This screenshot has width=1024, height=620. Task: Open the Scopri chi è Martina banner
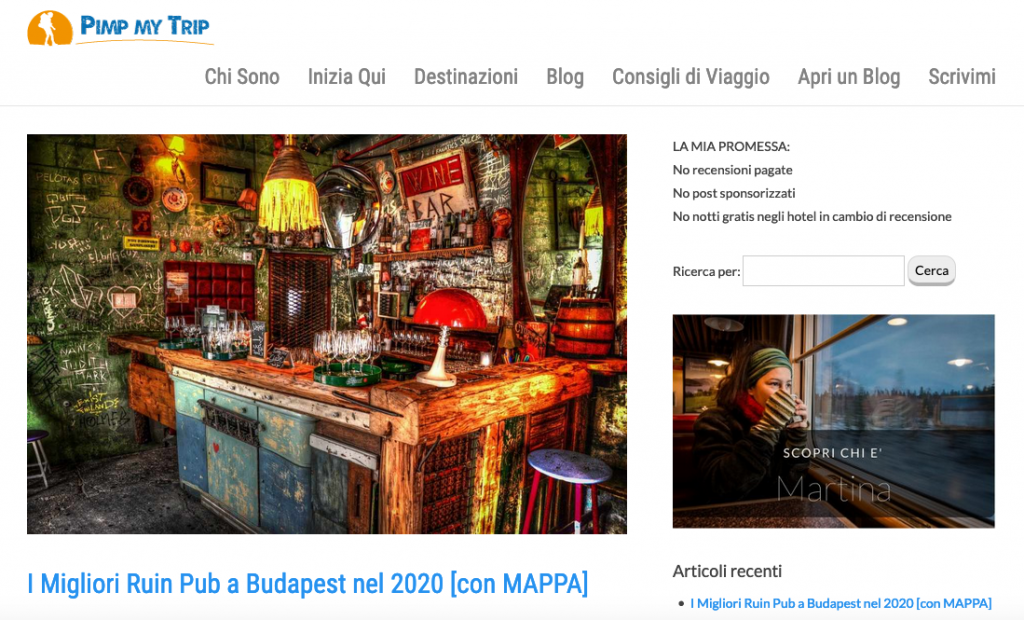[833, 421]
